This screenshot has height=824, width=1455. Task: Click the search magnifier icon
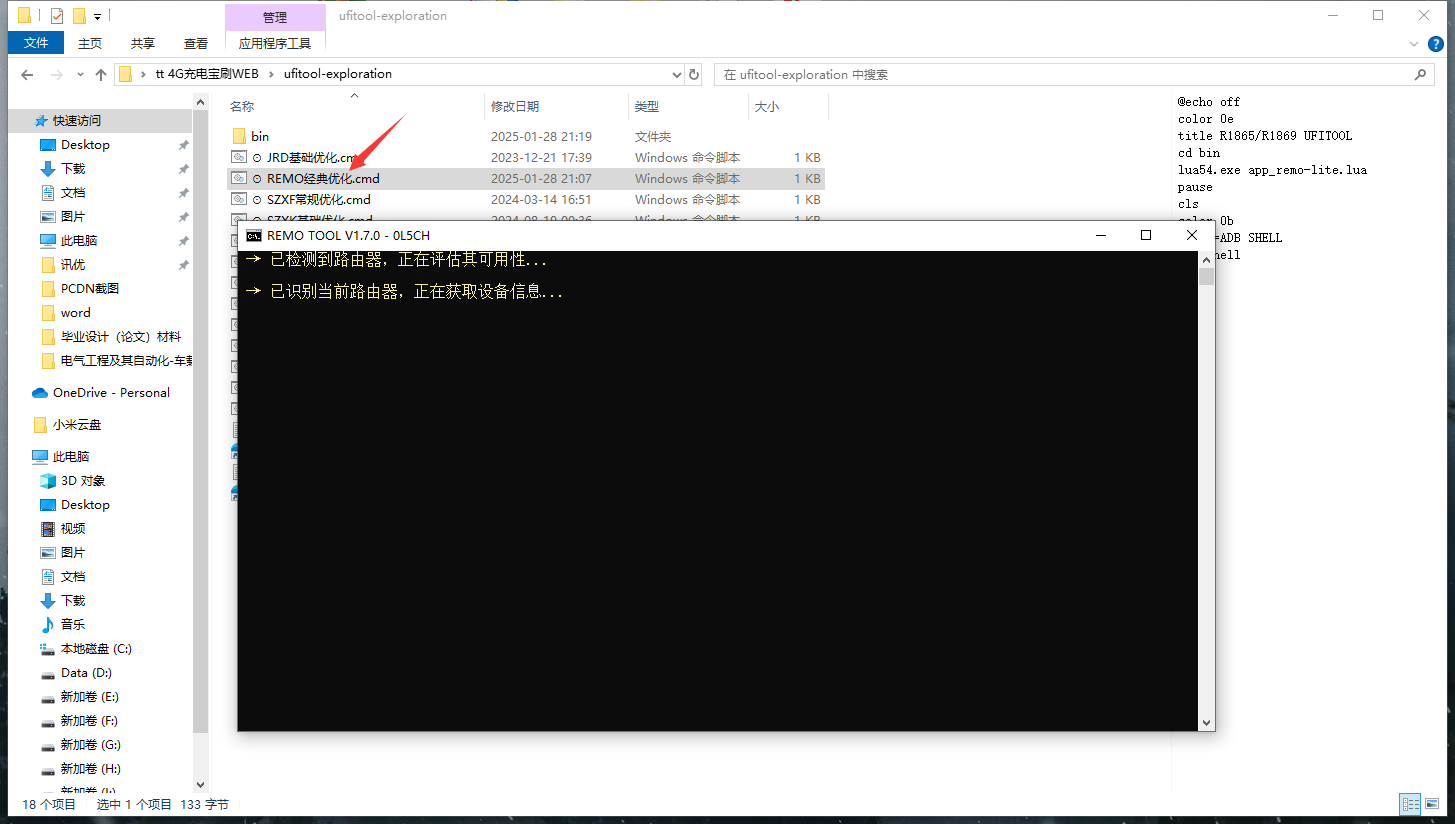click(1420, 74)
